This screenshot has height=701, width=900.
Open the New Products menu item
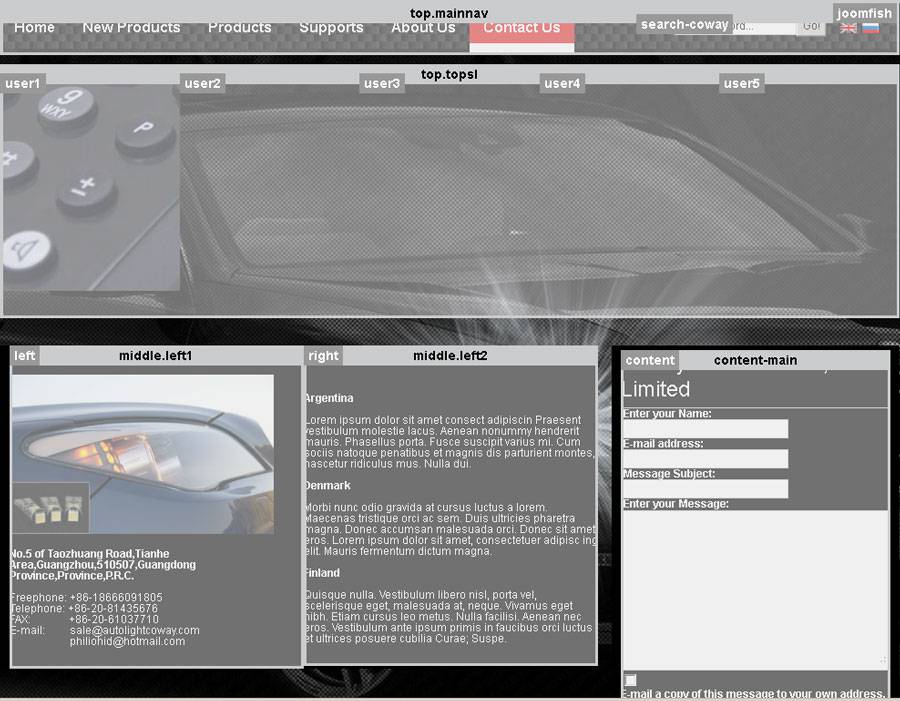pyautogui.click(x=131, y=28)
